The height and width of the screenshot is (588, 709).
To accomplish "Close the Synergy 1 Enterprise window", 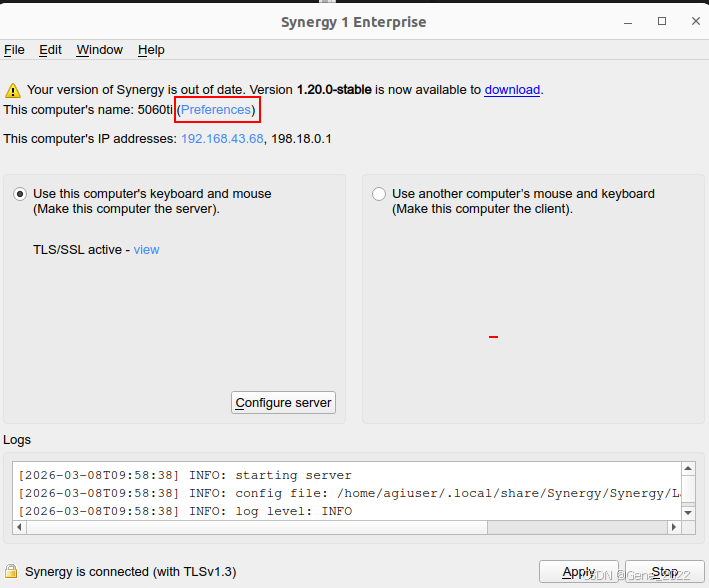I will 696,21.
